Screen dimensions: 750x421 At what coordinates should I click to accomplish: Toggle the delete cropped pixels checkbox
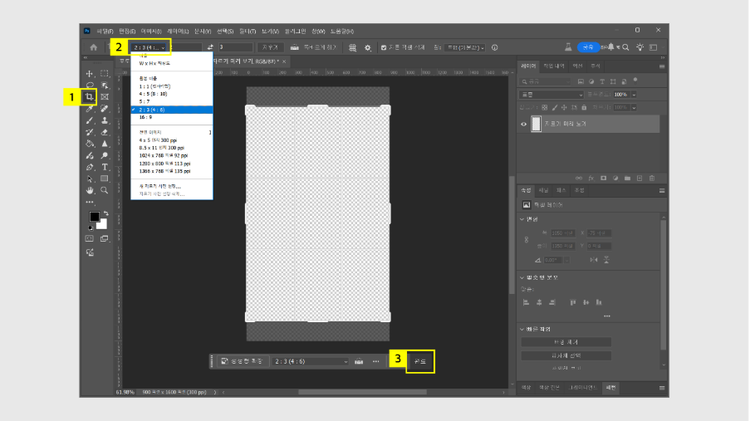381,47
